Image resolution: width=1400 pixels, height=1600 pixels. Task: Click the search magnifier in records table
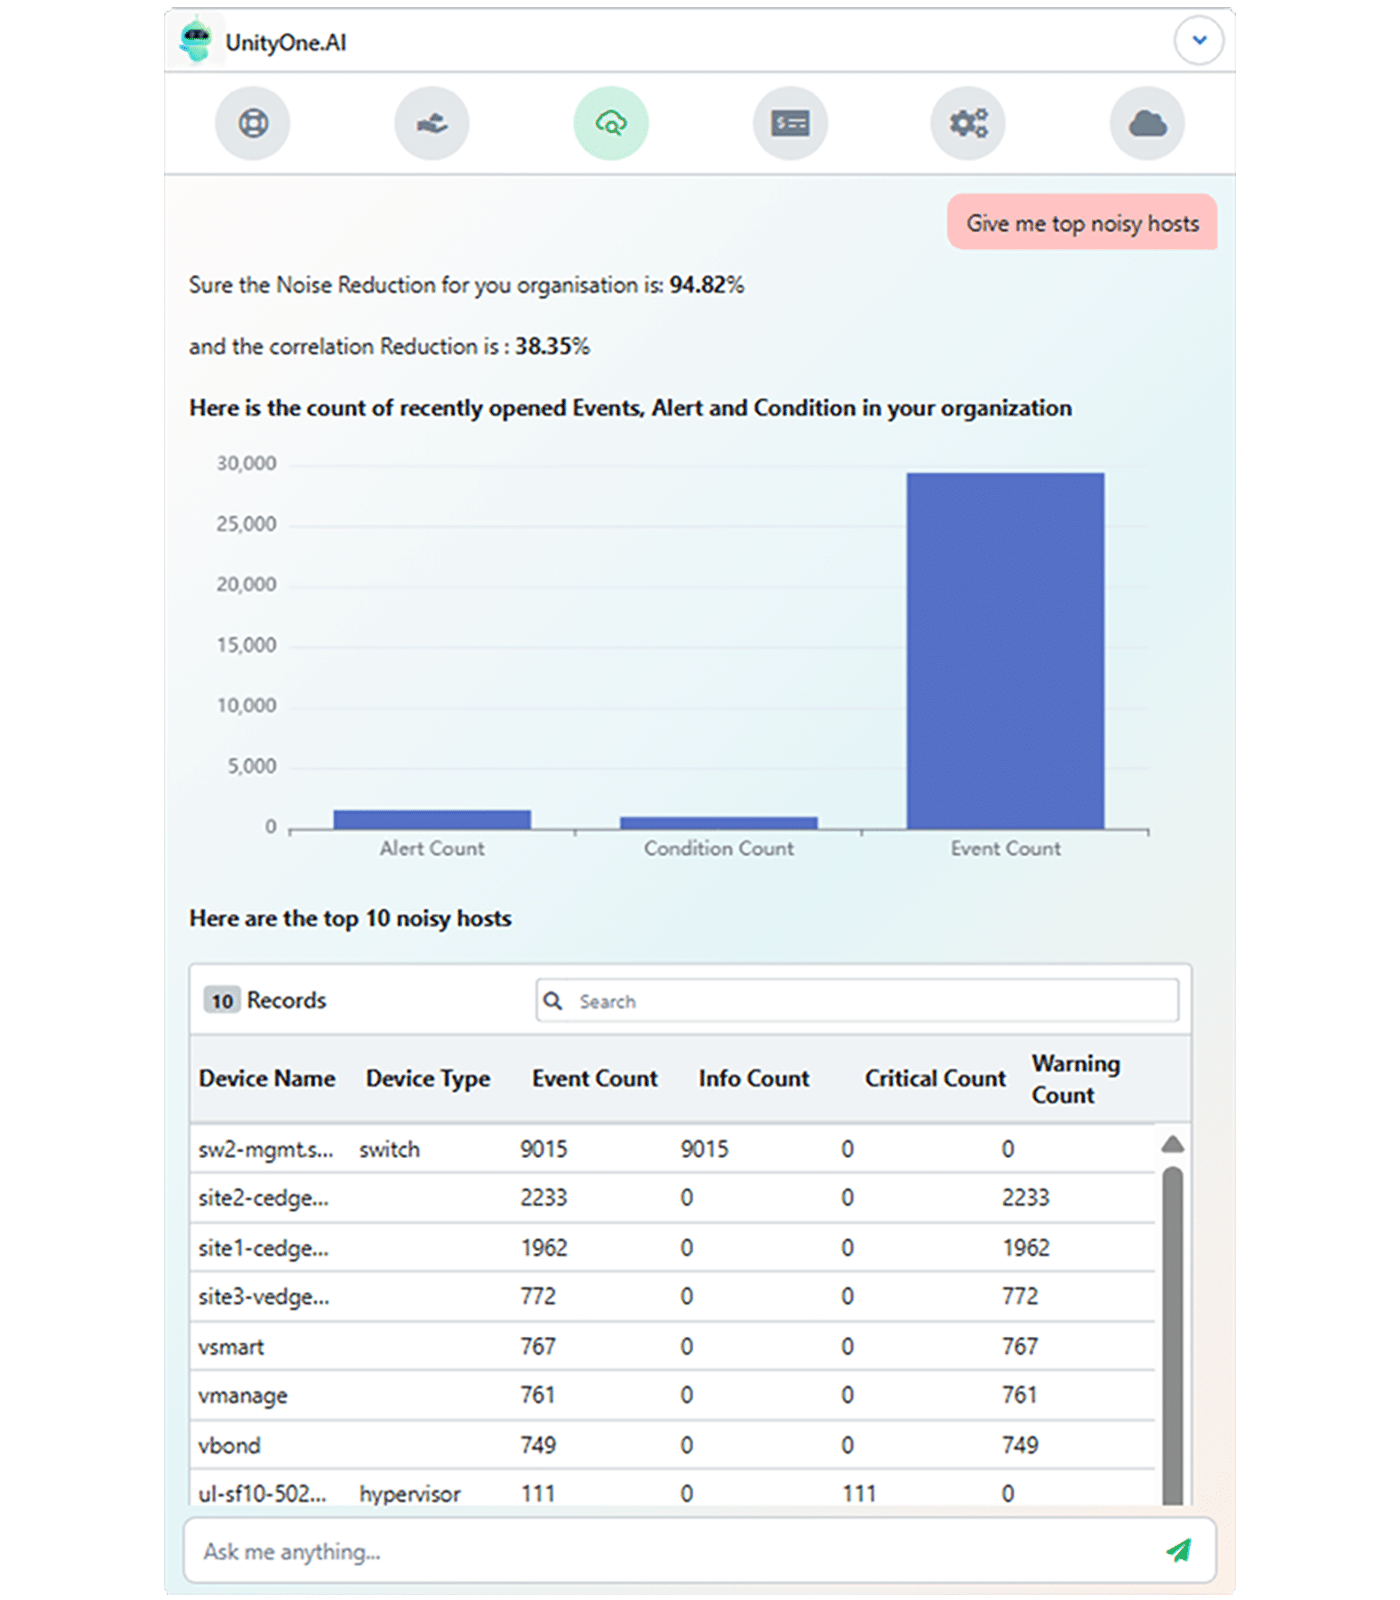(553, 1001)
